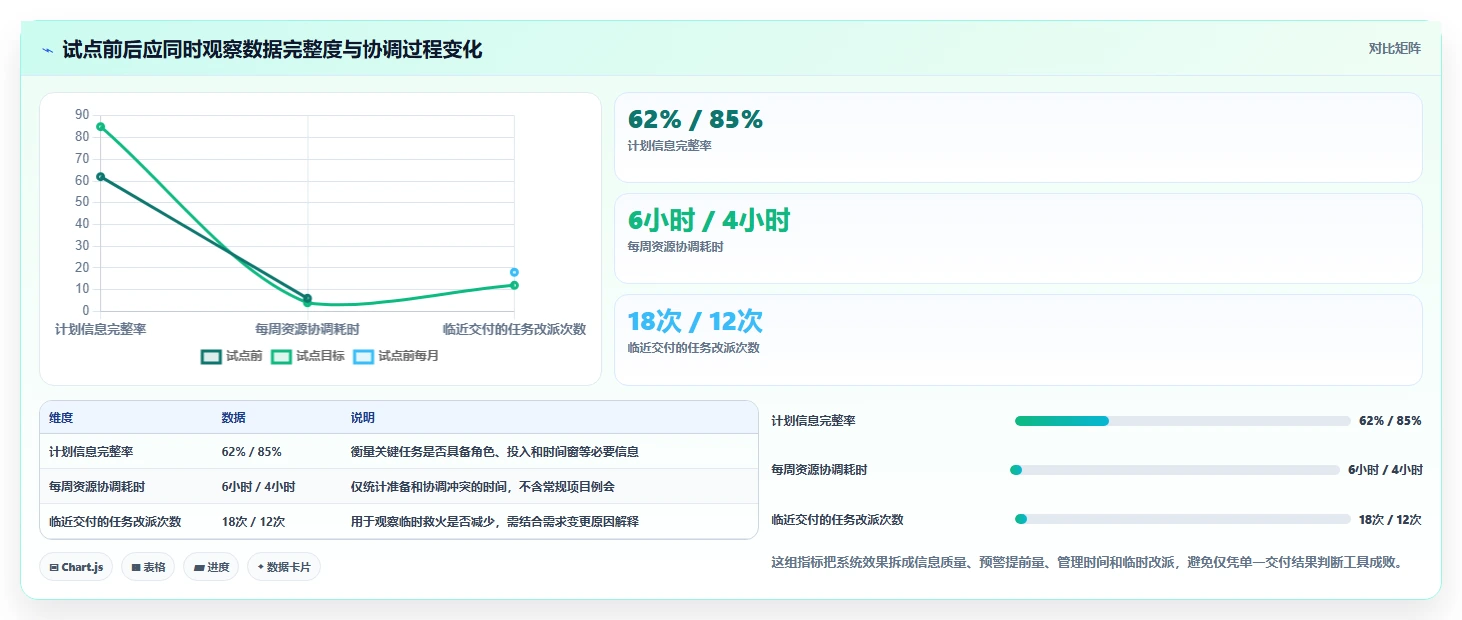
Task: Toggle the 试点前 legend item
Action: point(231,356)
